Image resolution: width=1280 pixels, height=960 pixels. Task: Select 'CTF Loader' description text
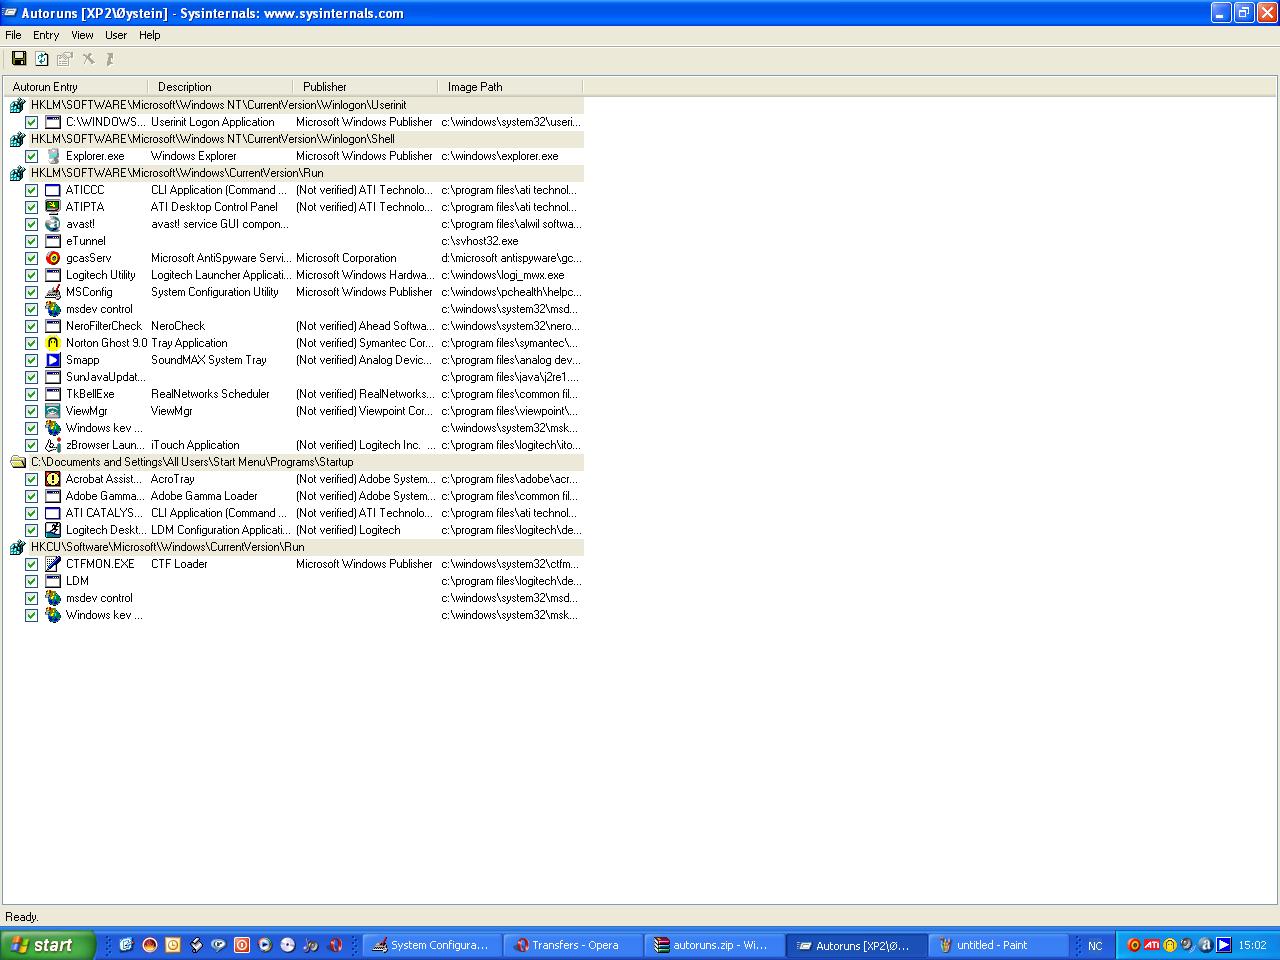click(x=179, y=564)
